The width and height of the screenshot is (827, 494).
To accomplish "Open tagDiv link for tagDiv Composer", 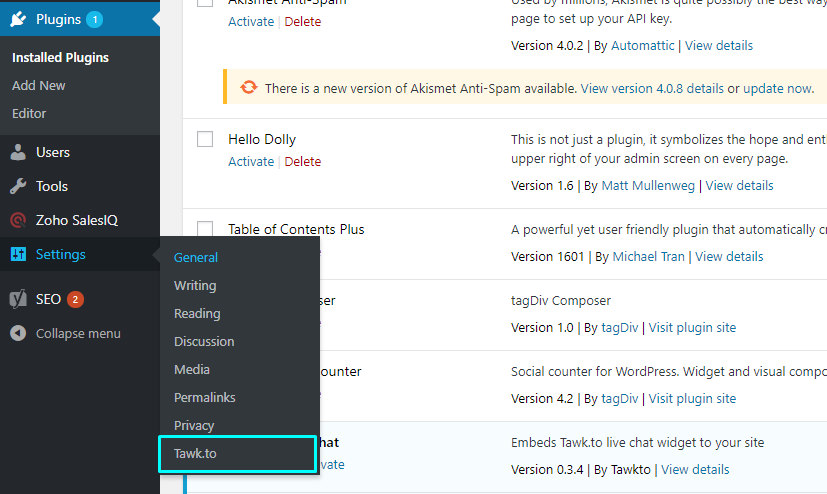I will [620, 327].
